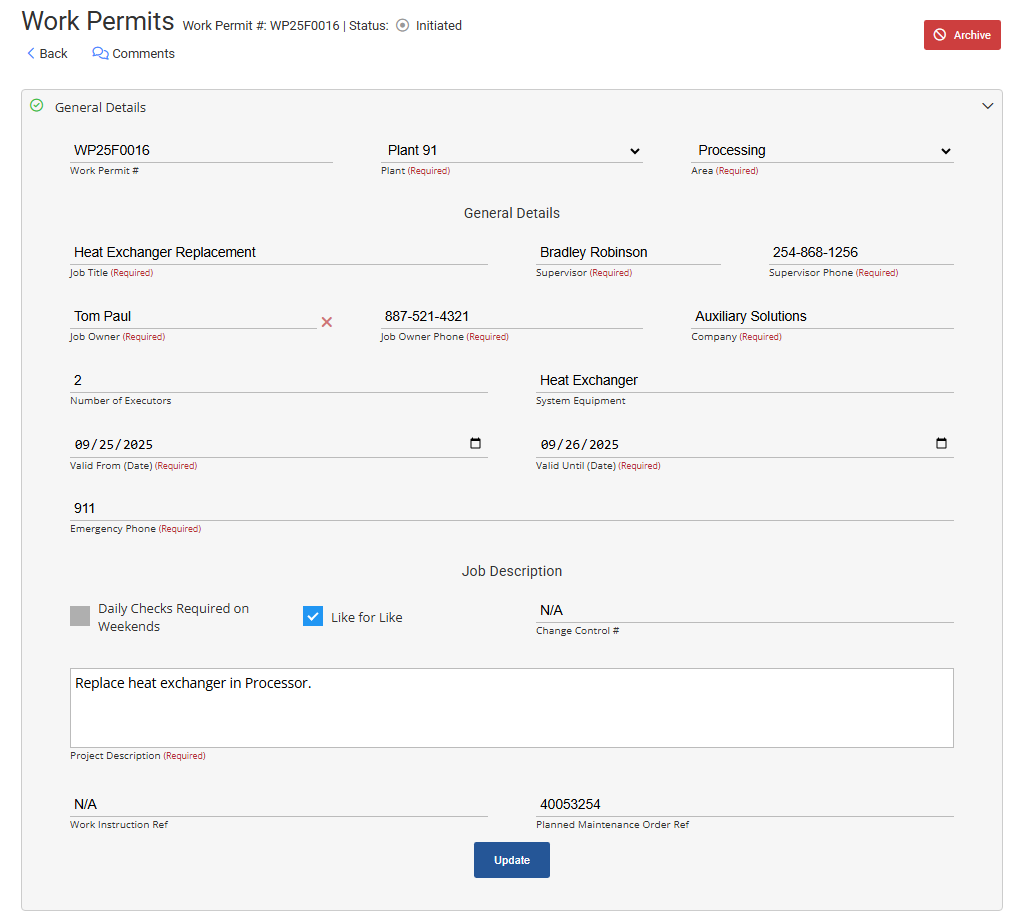
Task: Open the Plant dropdown showing Plant 91
Action: [511, 151]
